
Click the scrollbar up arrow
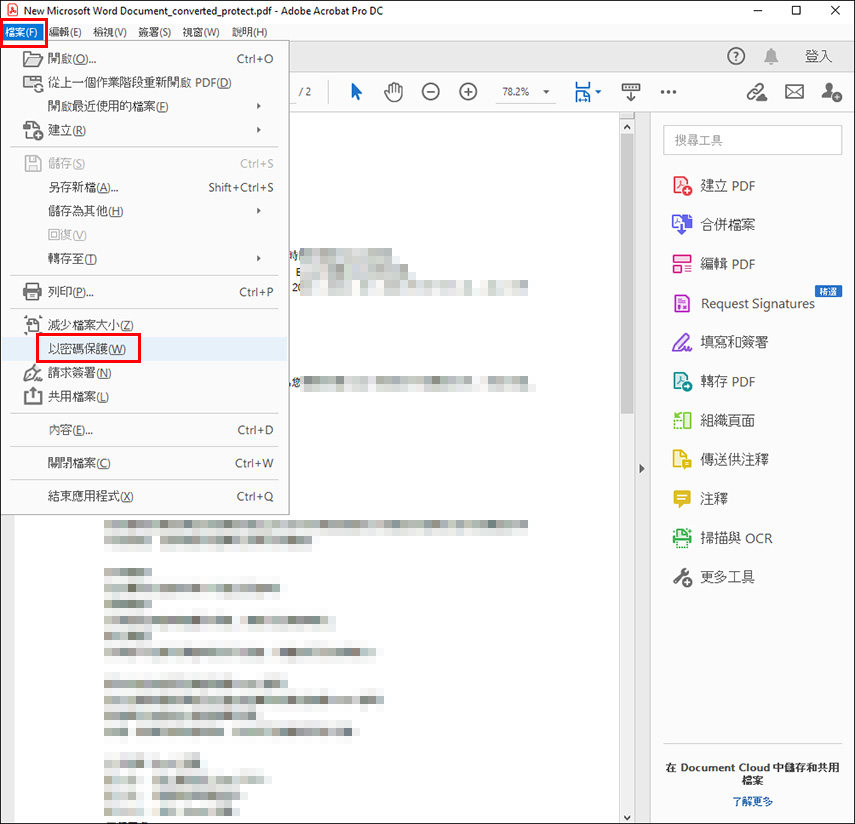[627, 127]
